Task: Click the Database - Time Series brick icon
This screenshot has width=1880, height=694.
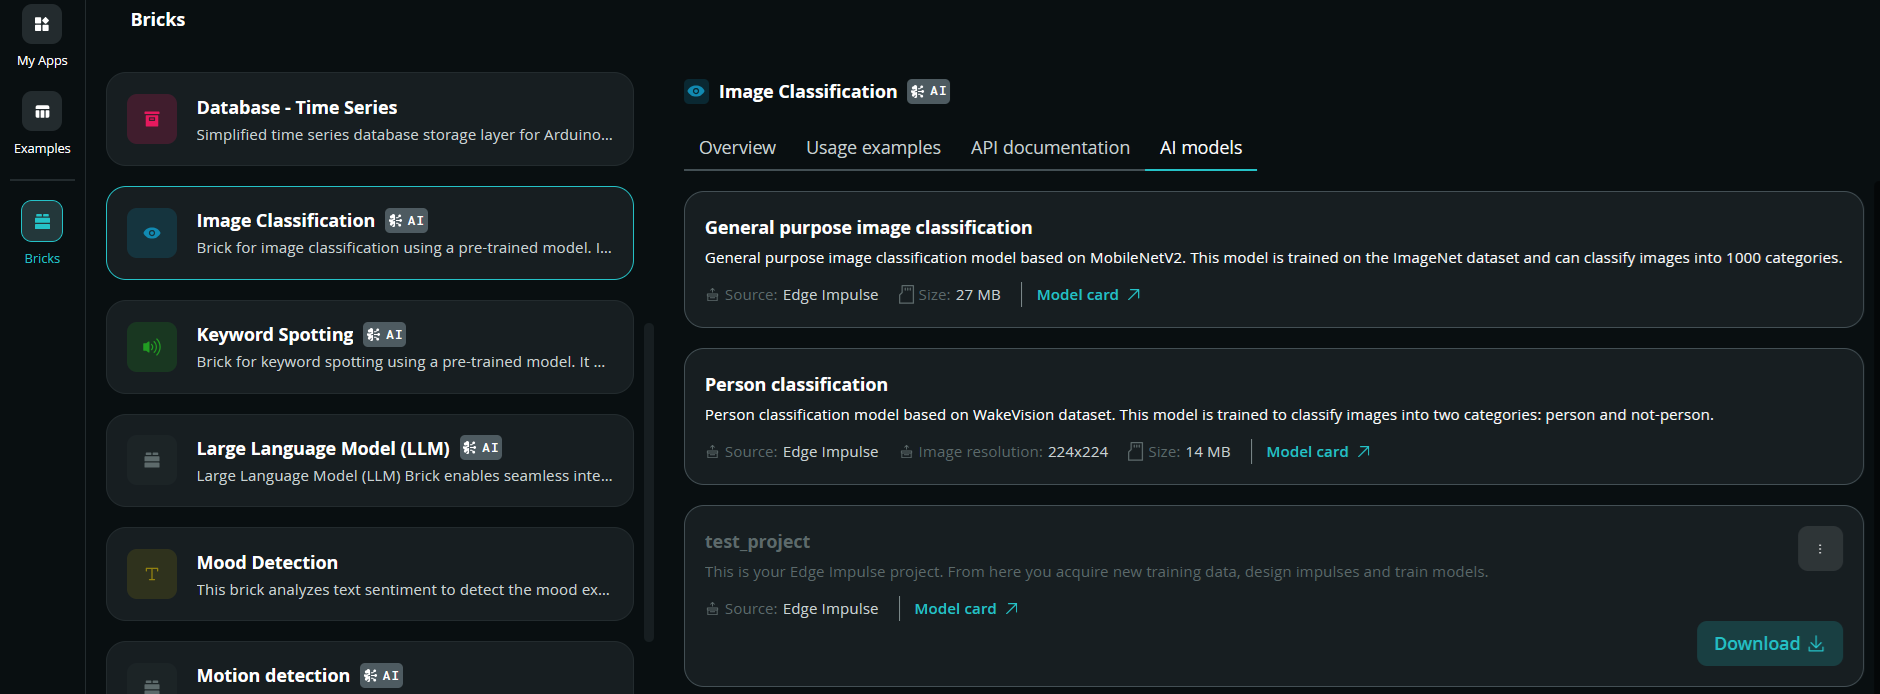Action: coord(152,119)
